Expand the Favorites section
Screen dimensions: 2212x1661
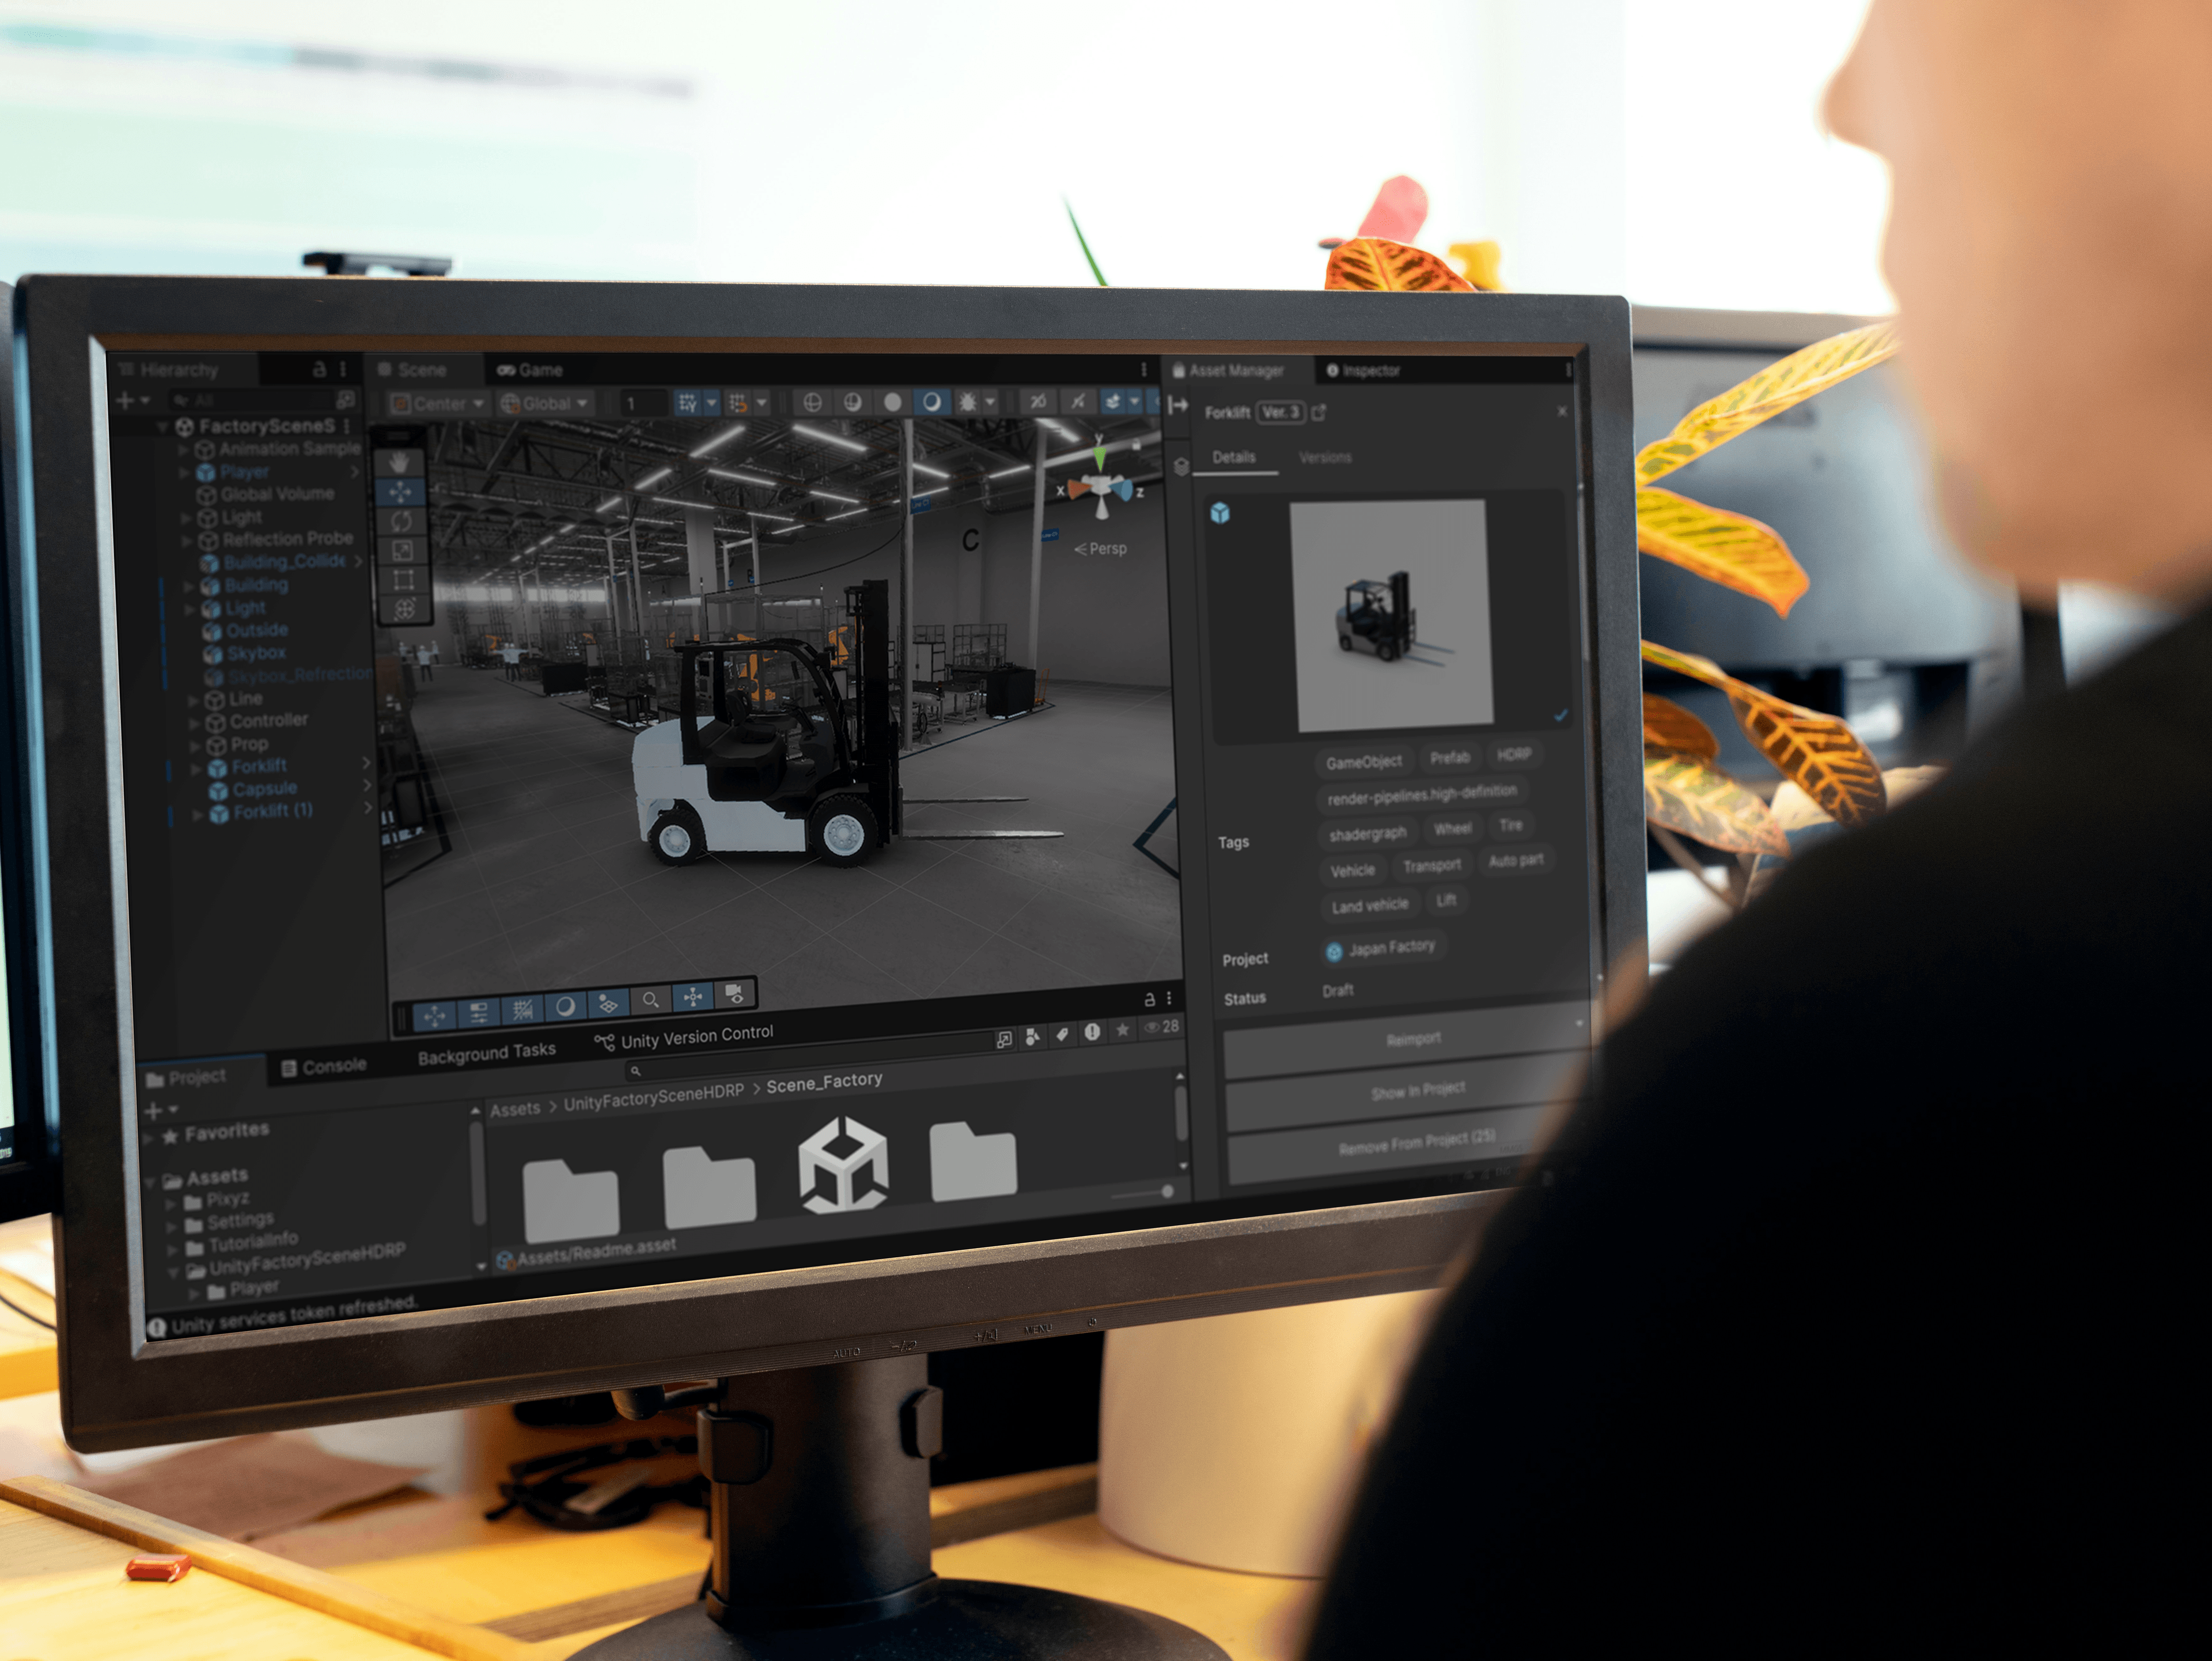(148, 1138)
